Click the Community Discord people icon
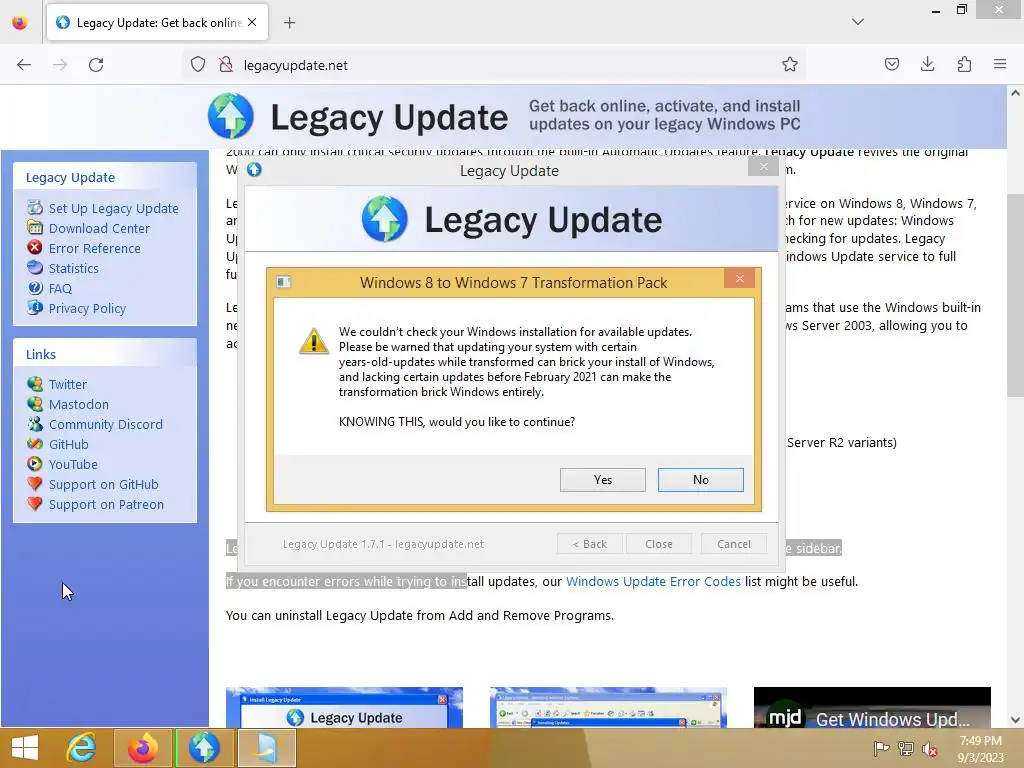The width and height of the screenshot is (1024, 768). click(35, 424)
